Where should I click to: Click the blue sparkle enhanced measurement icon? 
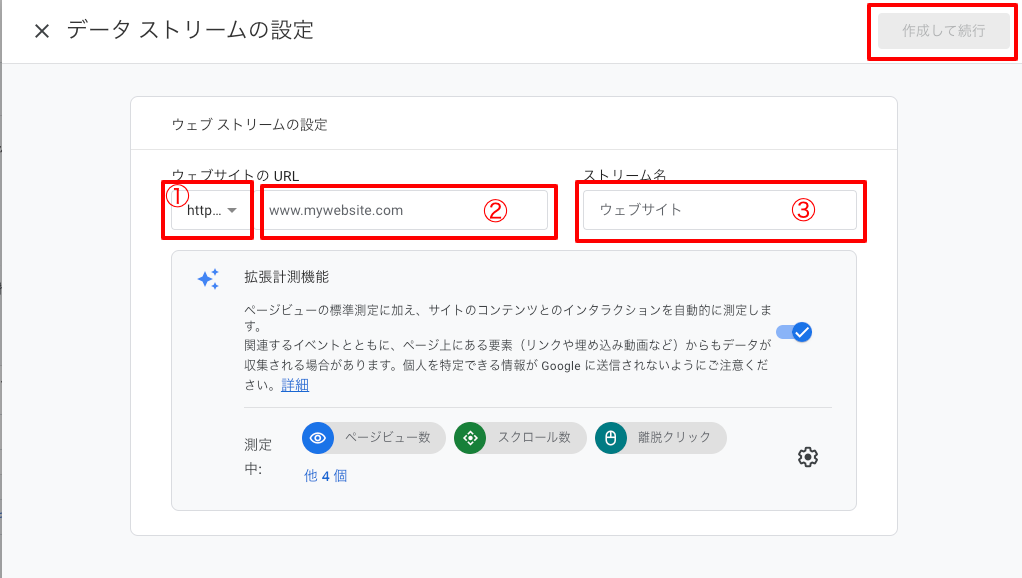[x=209, y=279]
